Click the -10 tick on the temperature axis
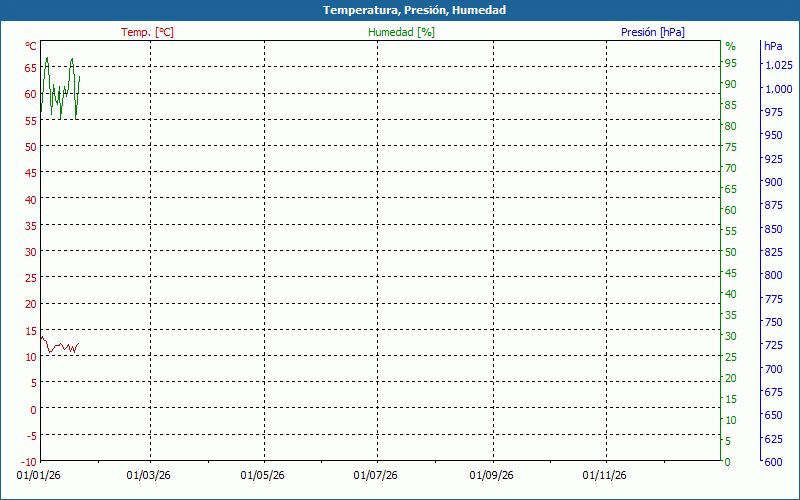Screen dimensions: 800x500 (x=29, y=462)
